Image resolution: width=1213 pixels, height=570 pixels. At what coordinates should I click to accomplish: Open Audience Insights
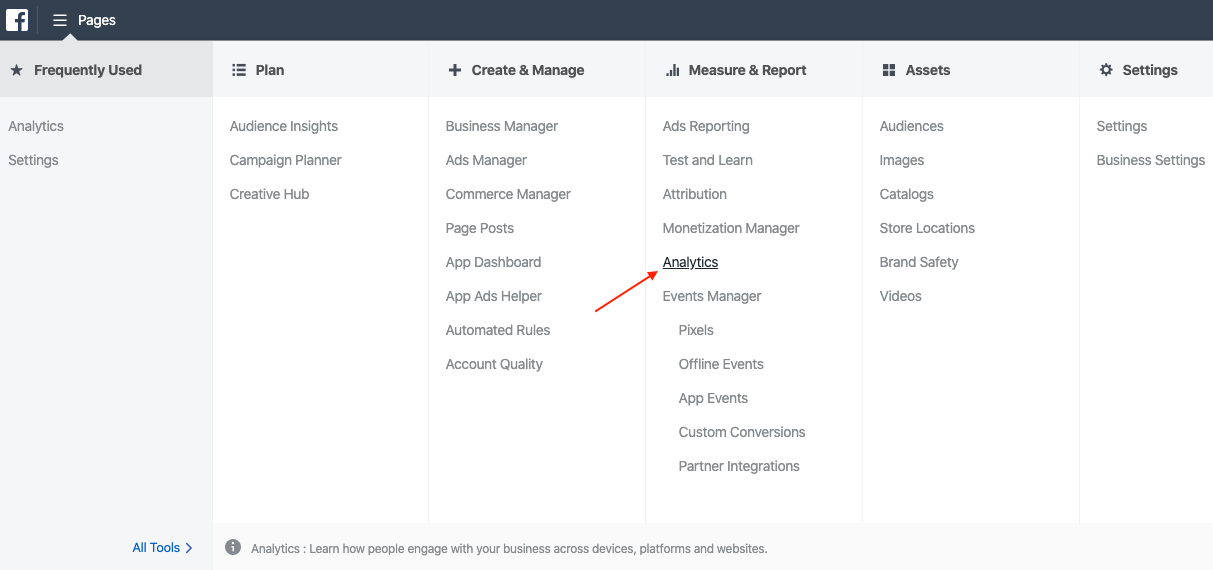coord(284,126)
